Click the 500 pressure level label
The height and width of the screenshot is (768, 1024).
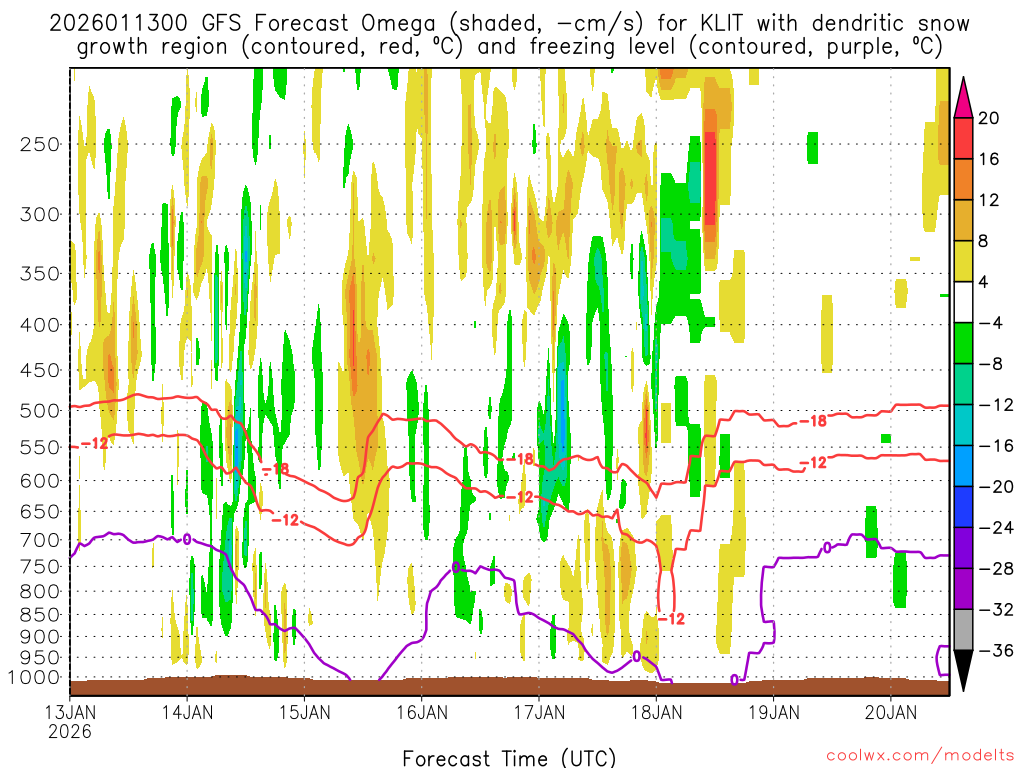(x=40, y=411)
